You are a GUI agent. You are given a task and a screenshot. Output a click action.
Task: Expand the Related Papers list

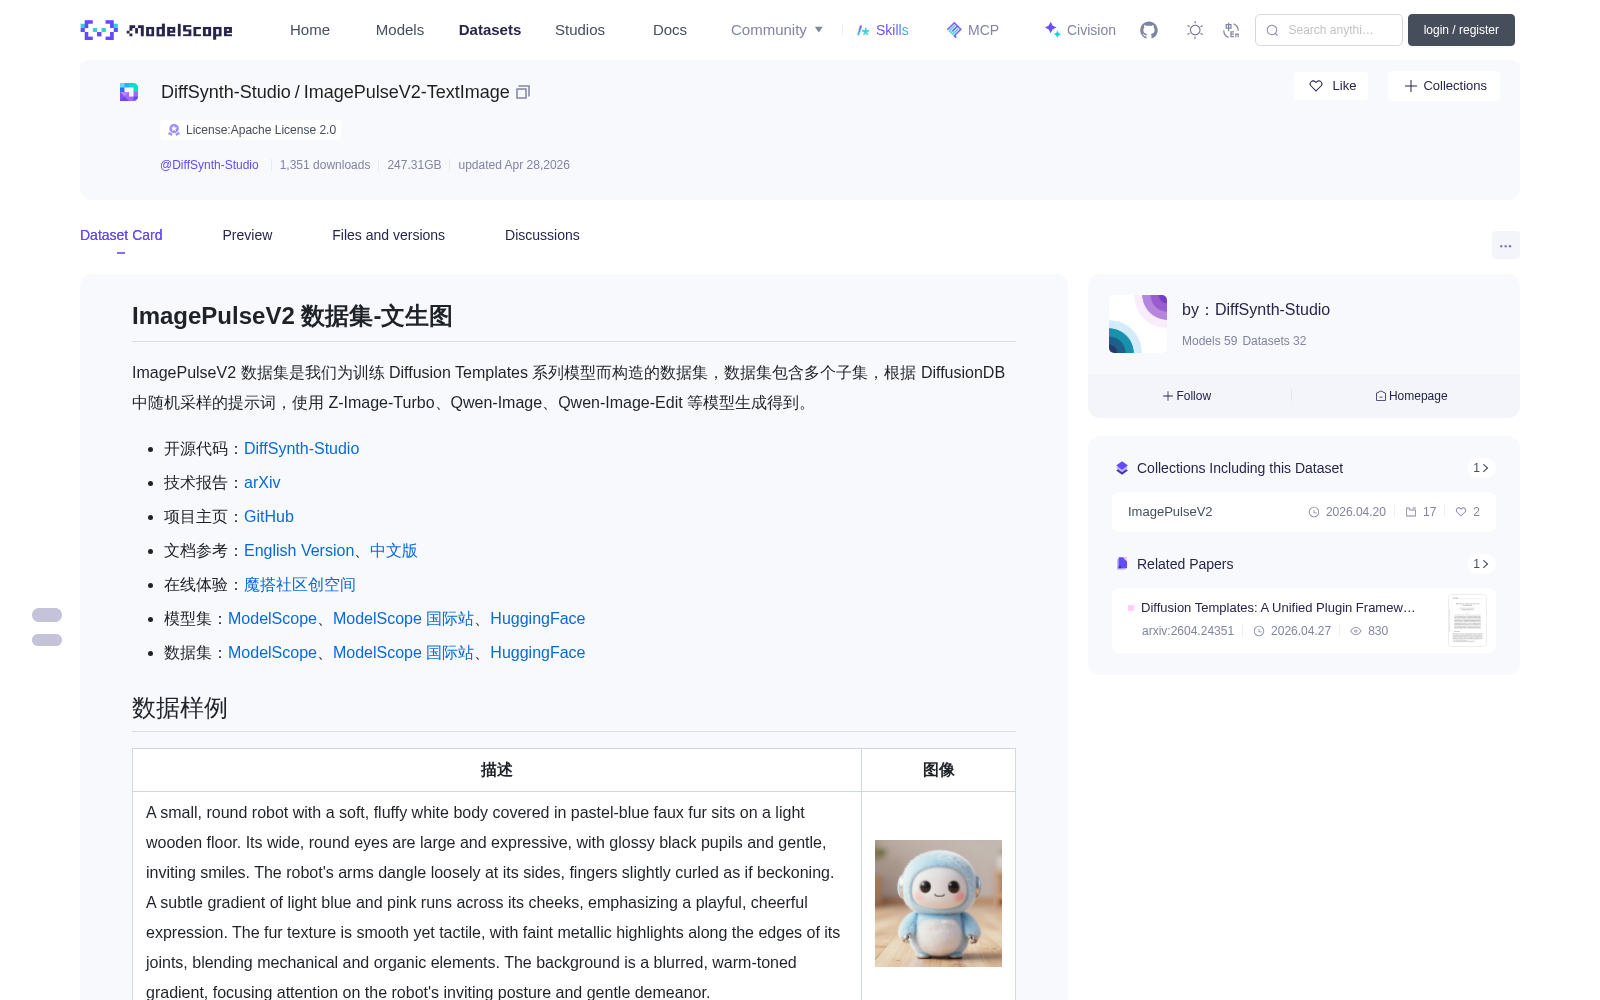click(1481, 564)
